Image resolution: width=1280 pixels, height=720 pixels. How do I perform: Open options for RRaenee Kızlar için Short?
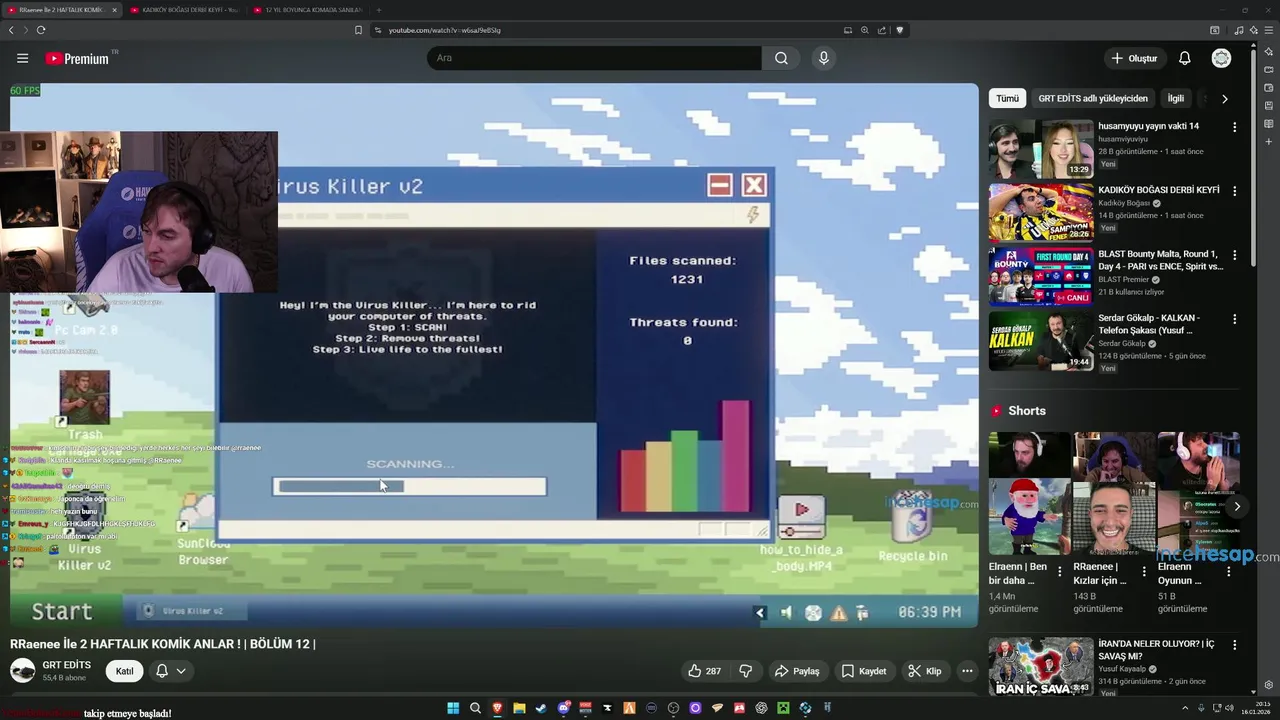(1144, 572)
